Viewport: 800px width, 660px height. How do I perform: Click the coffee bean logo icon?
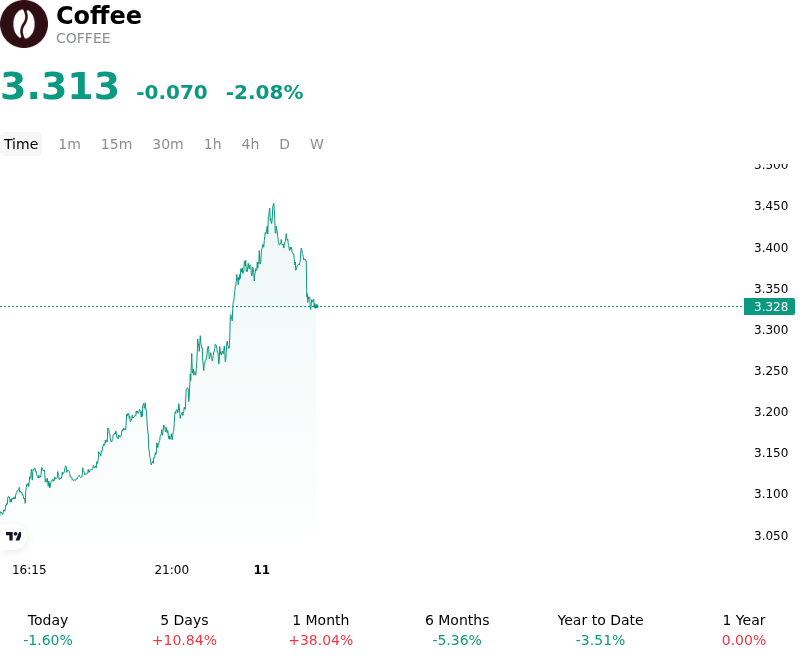tap(24, 24)
